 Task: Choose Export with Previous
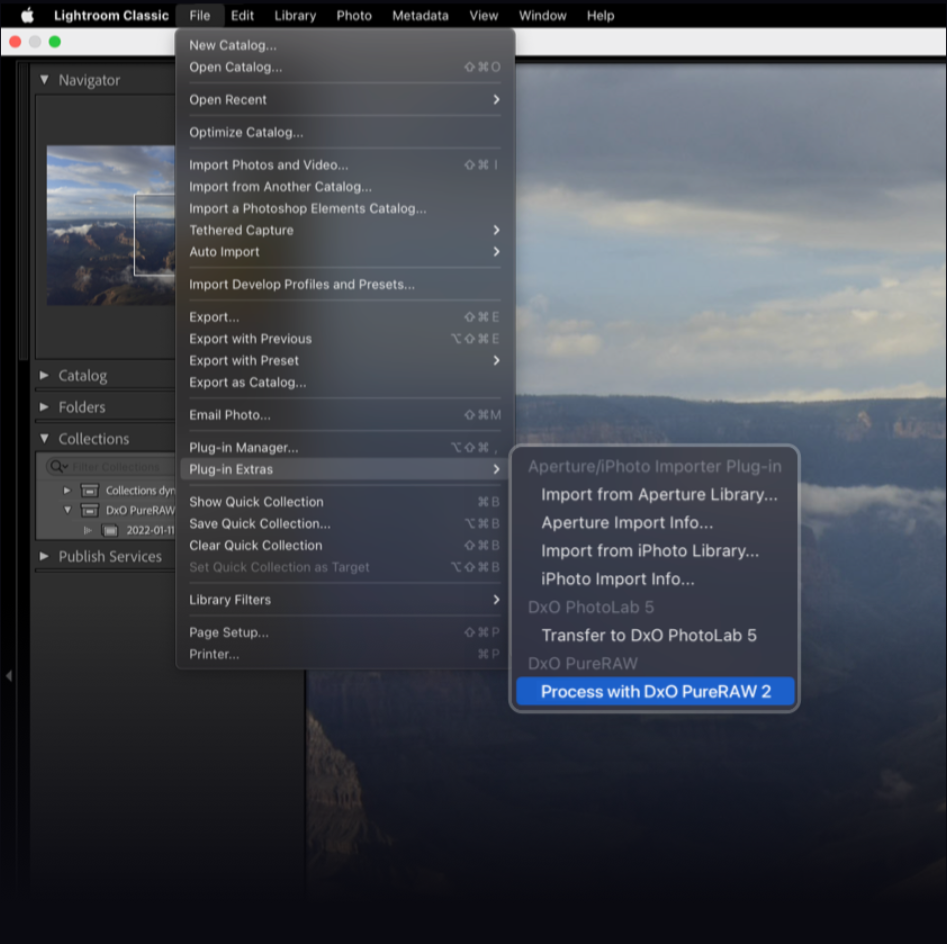345,339
